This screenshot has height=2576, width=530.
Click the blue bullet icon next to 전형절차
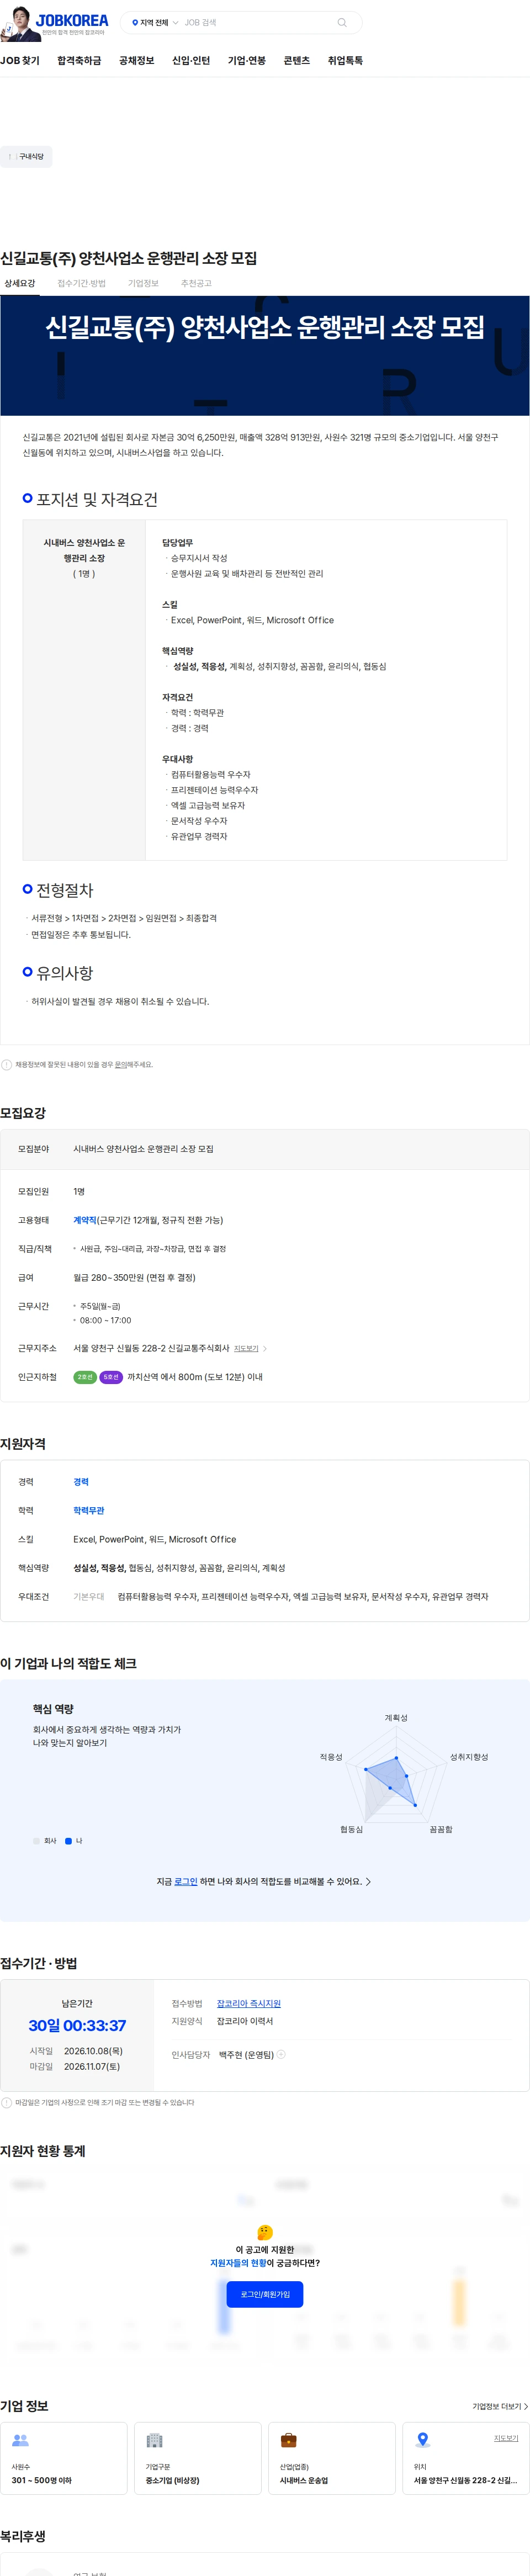(28, 888)
